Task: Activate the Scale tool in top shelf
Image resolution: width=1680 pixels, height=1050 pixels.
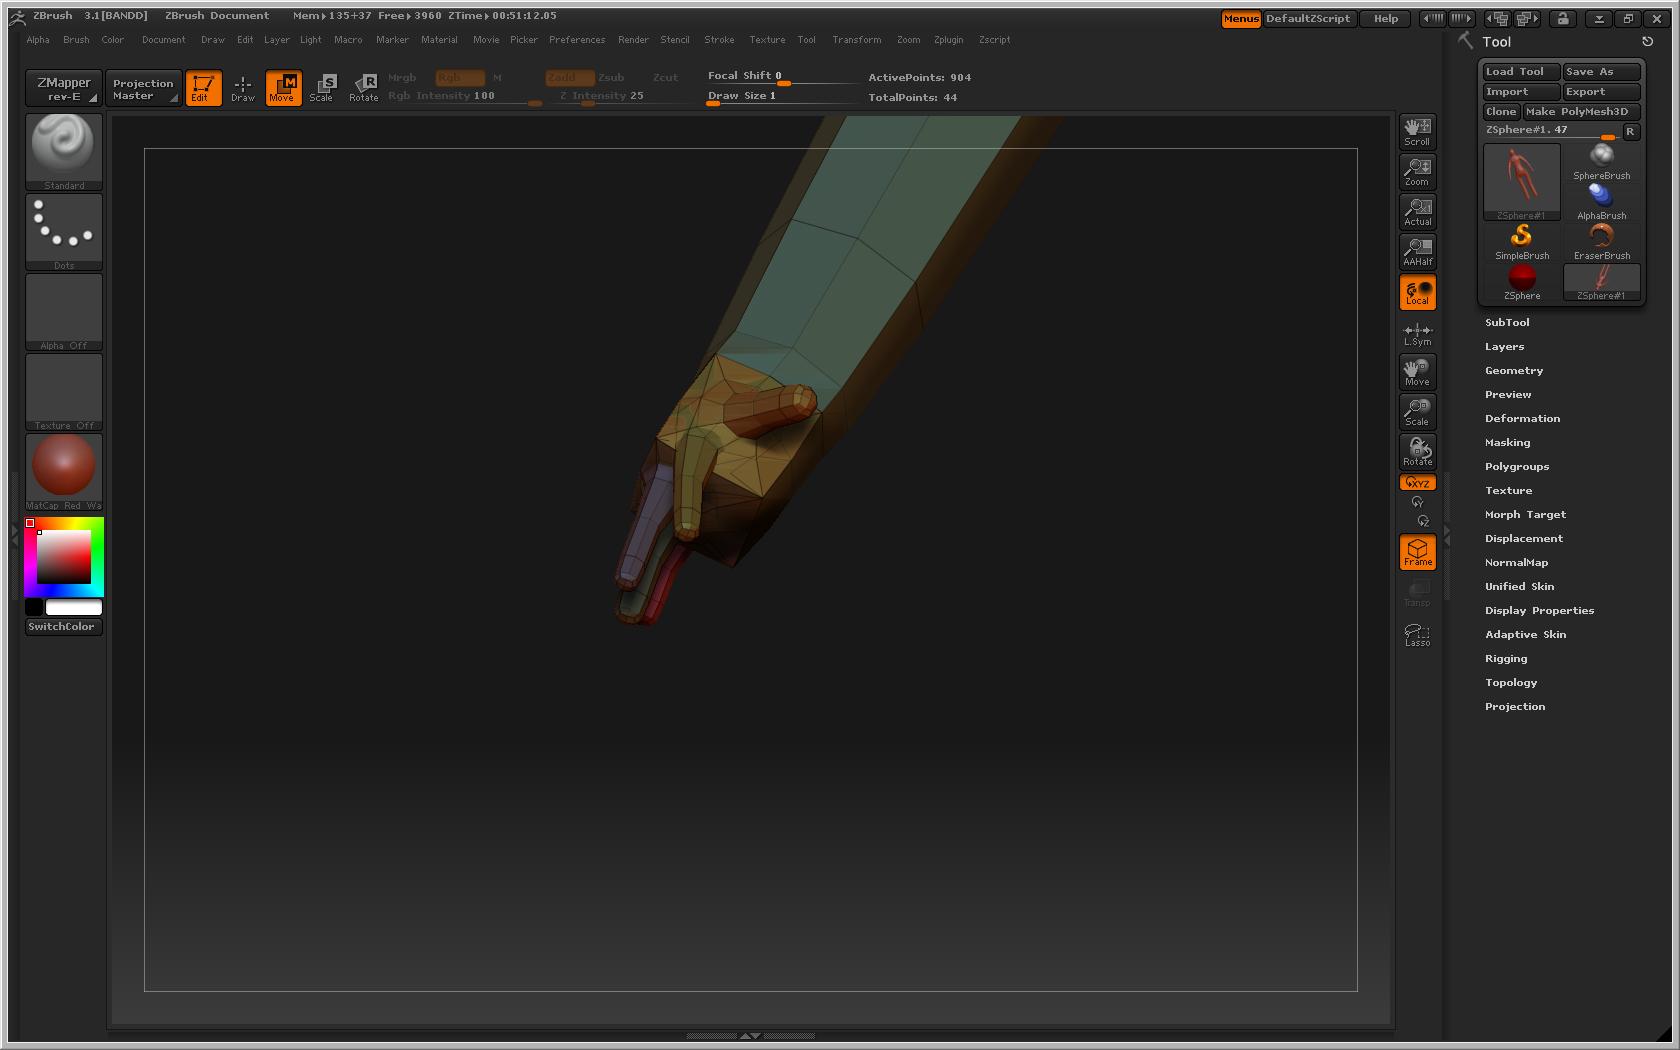Action: [322, 88]
